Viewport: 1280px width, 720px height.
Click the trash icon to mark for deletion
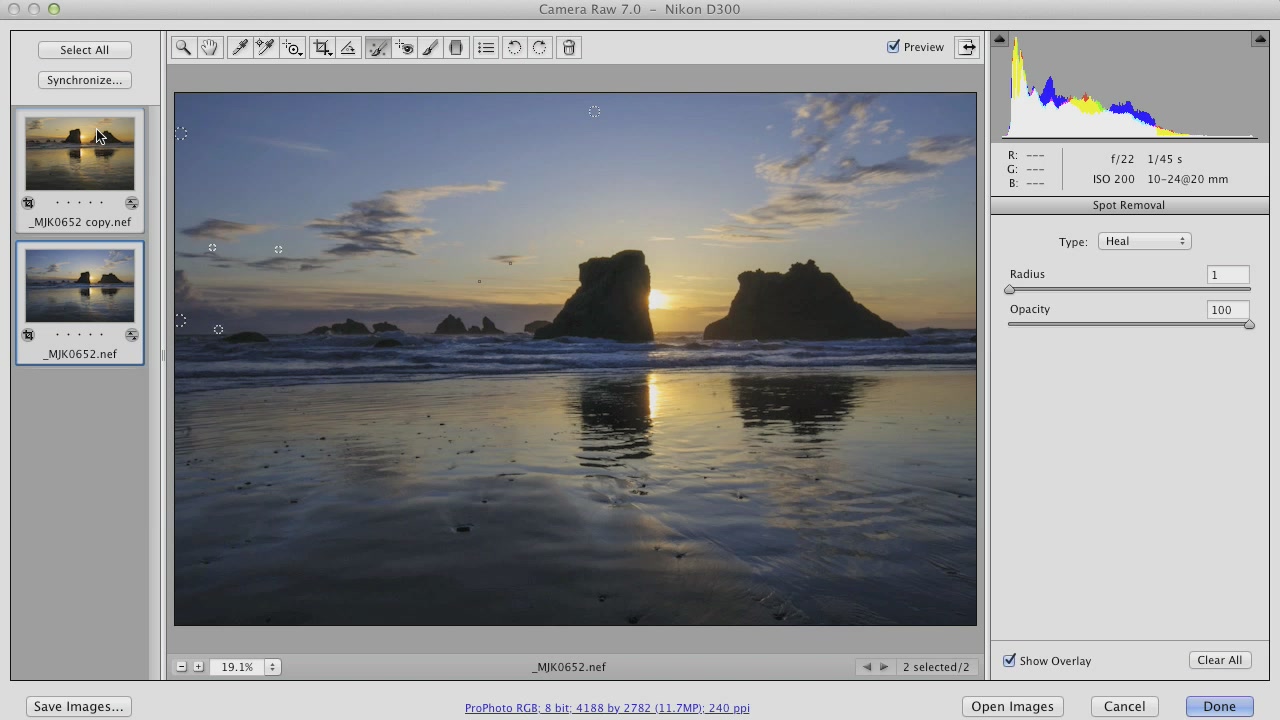(x=569, y=47)
